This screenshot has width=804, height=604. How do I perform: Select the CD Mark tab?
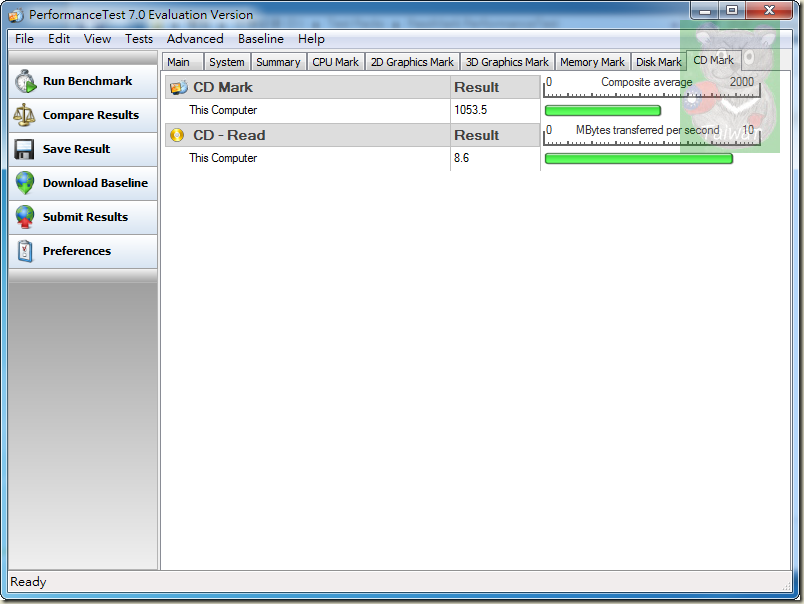pyautogui.click(x=713, y=61)
